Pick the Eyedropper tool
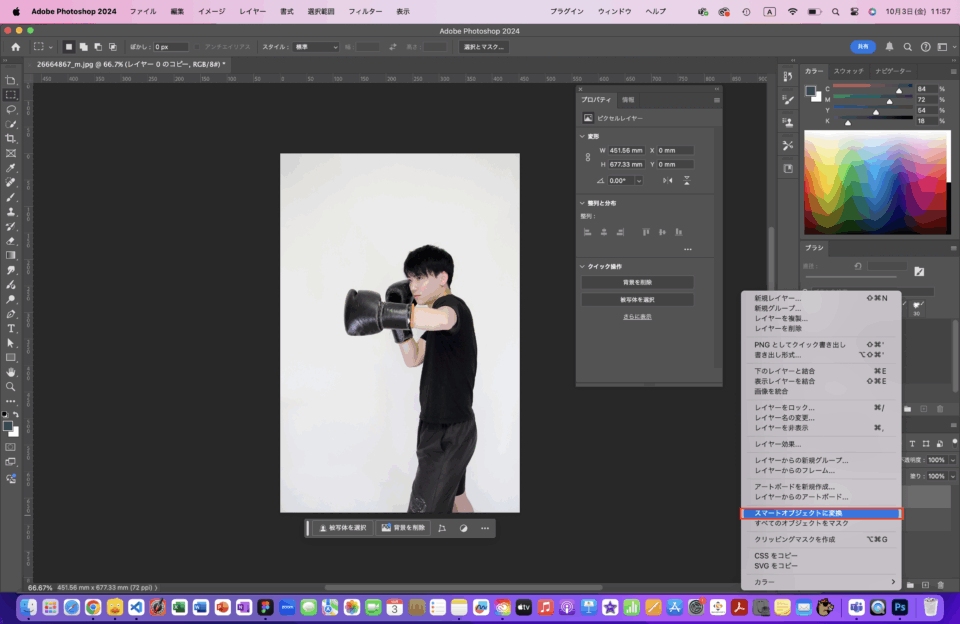The width and height of the screenshot is (960, 624). pyautogui.click(x=11, y=168)
